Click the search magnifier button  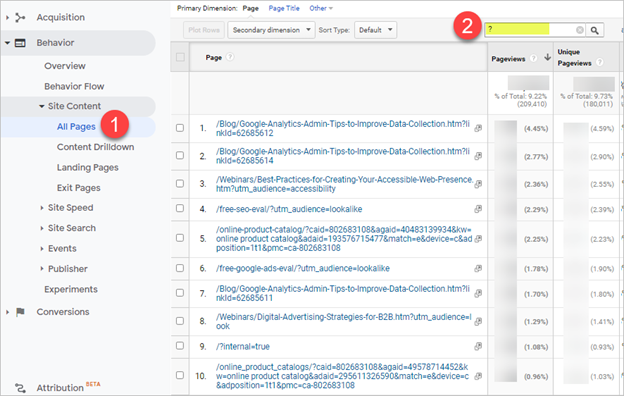click(595, 30)
